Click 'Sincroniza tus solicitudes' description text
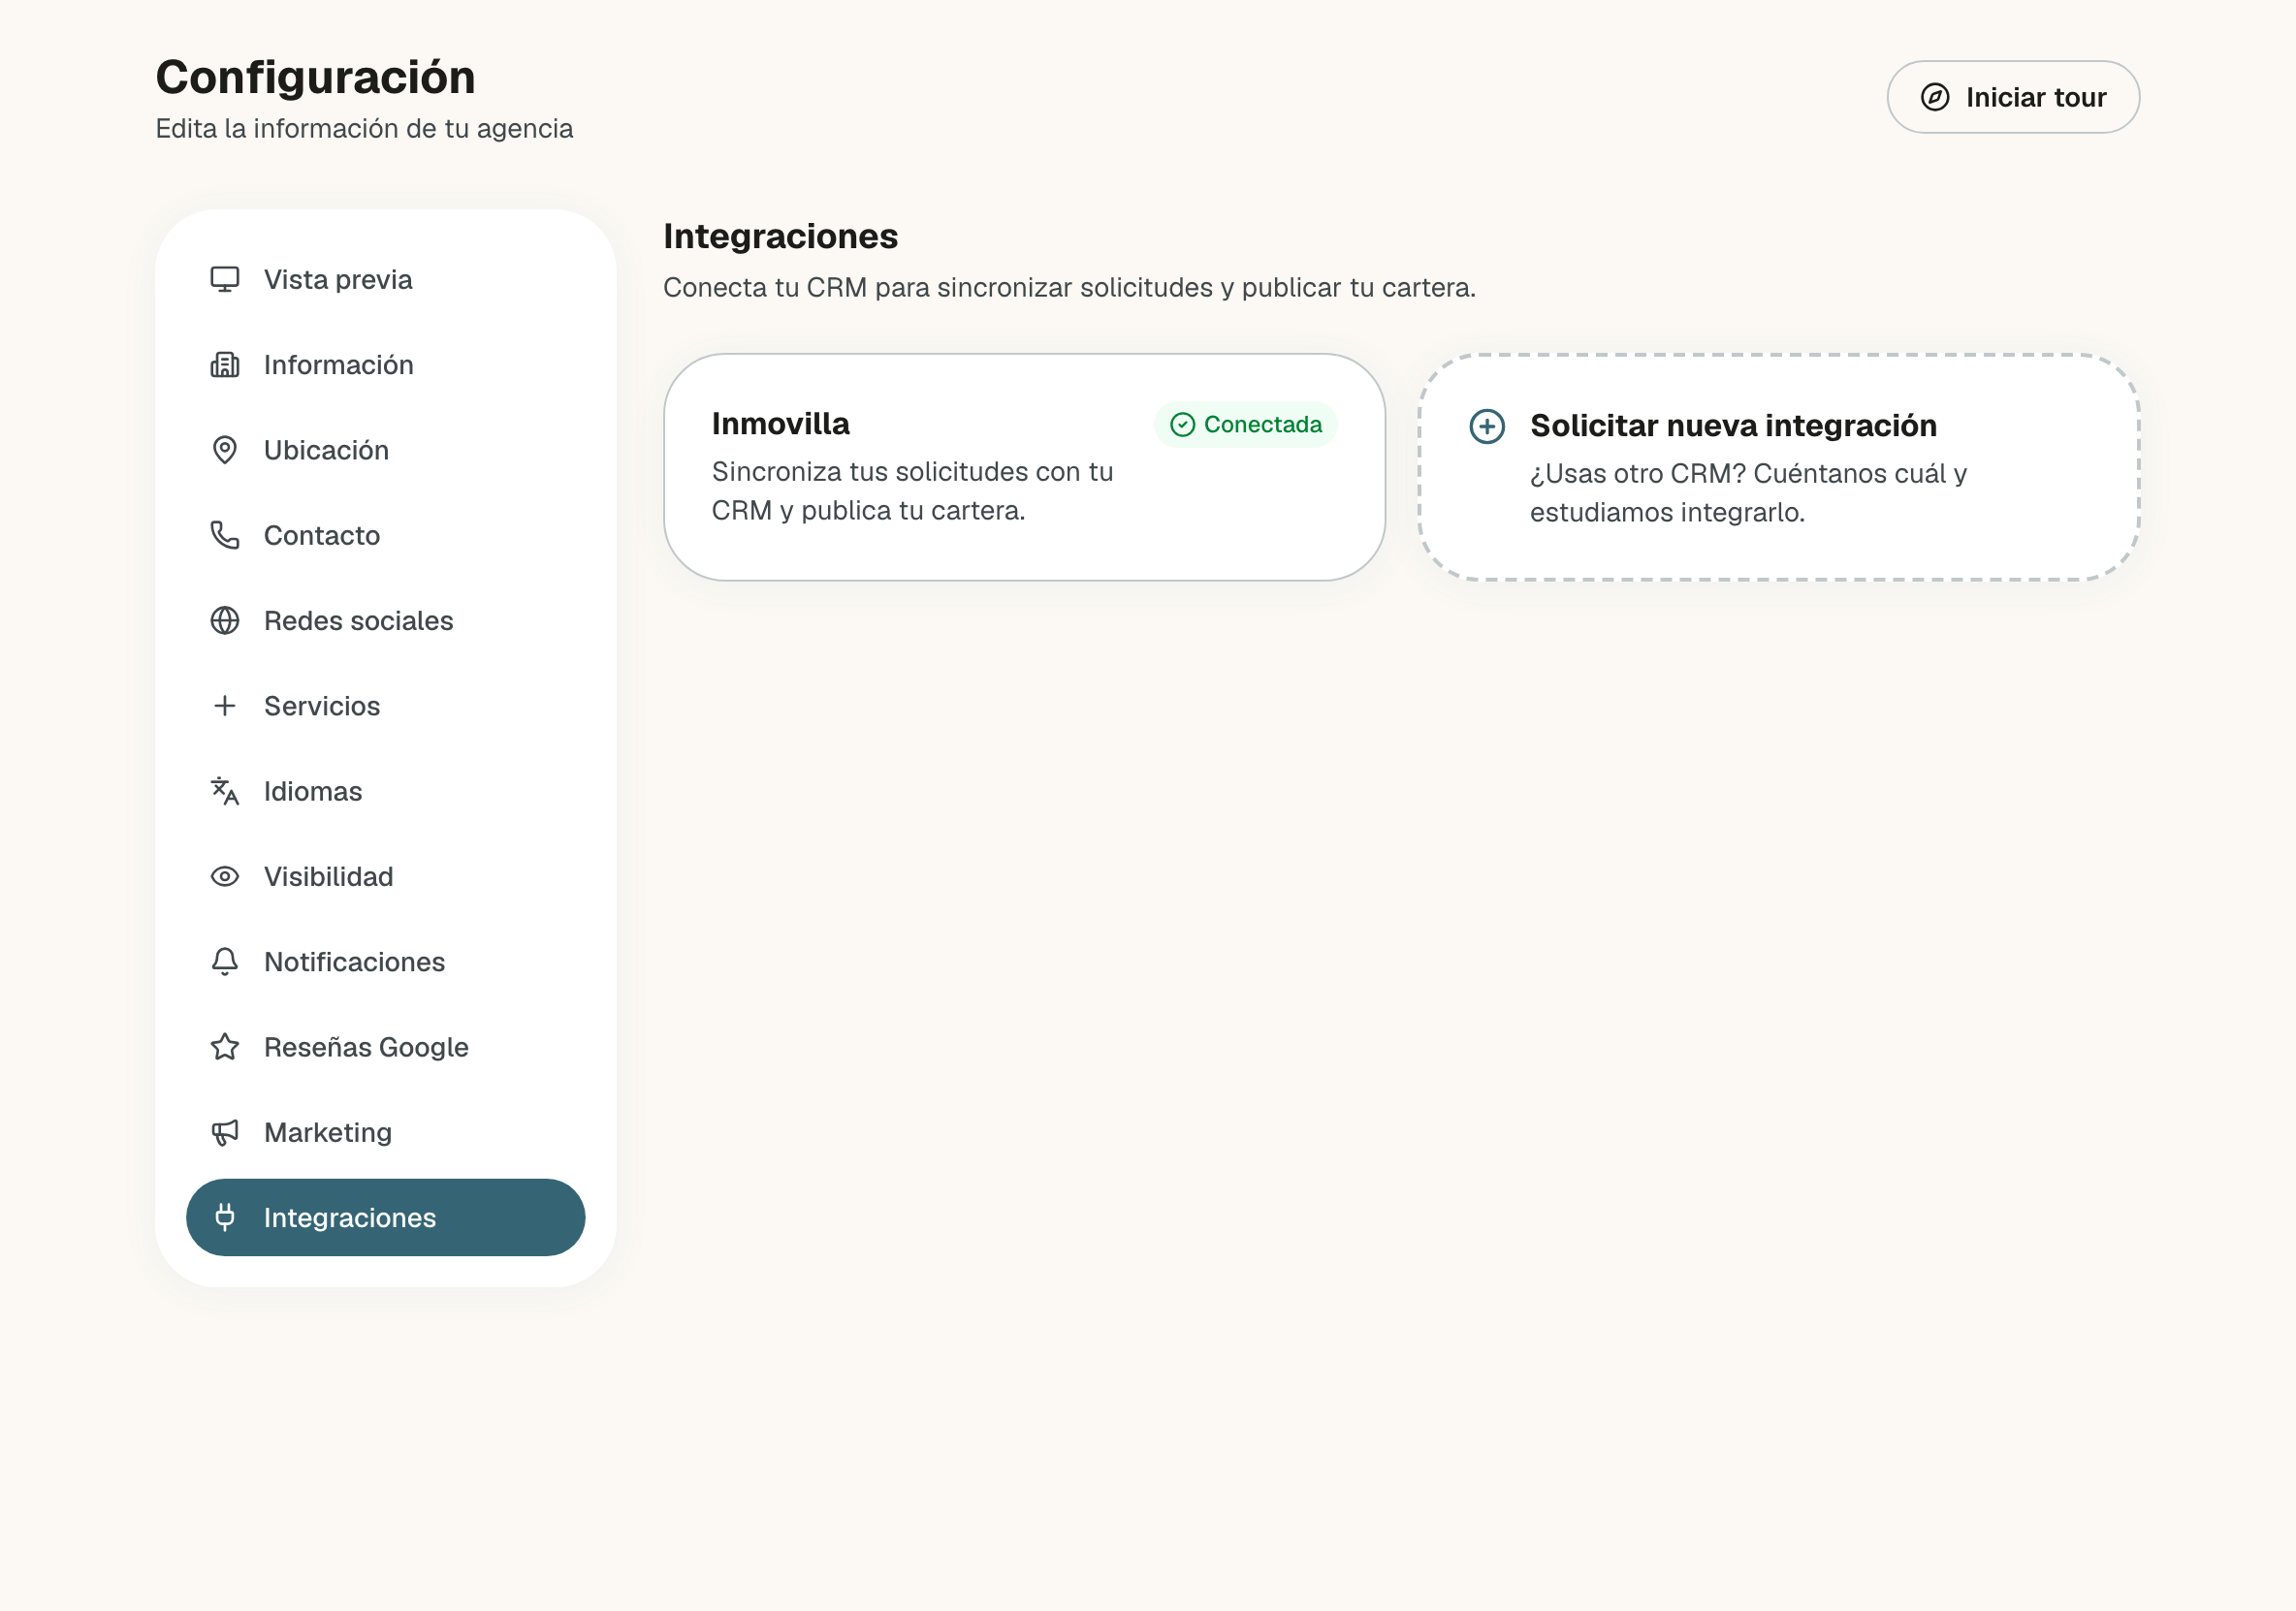The image size is (2296, 1611). [912, 491]
